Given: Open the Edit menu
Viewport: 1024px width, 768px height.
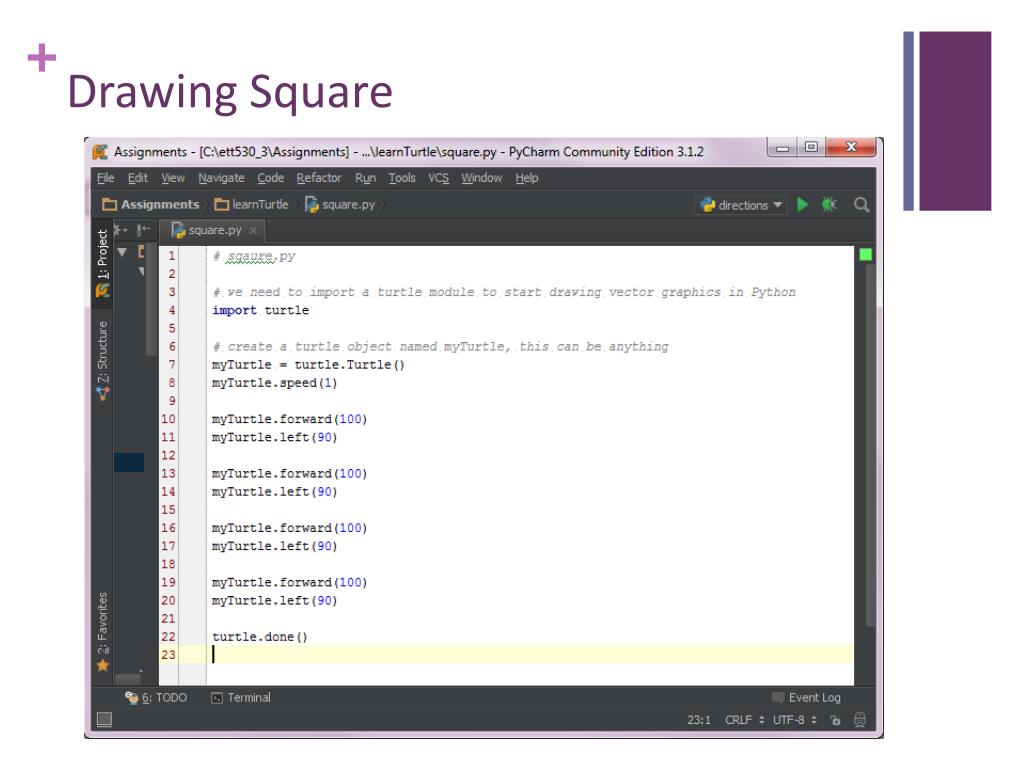Looking at the screenshot, I should tap(137, 178).
